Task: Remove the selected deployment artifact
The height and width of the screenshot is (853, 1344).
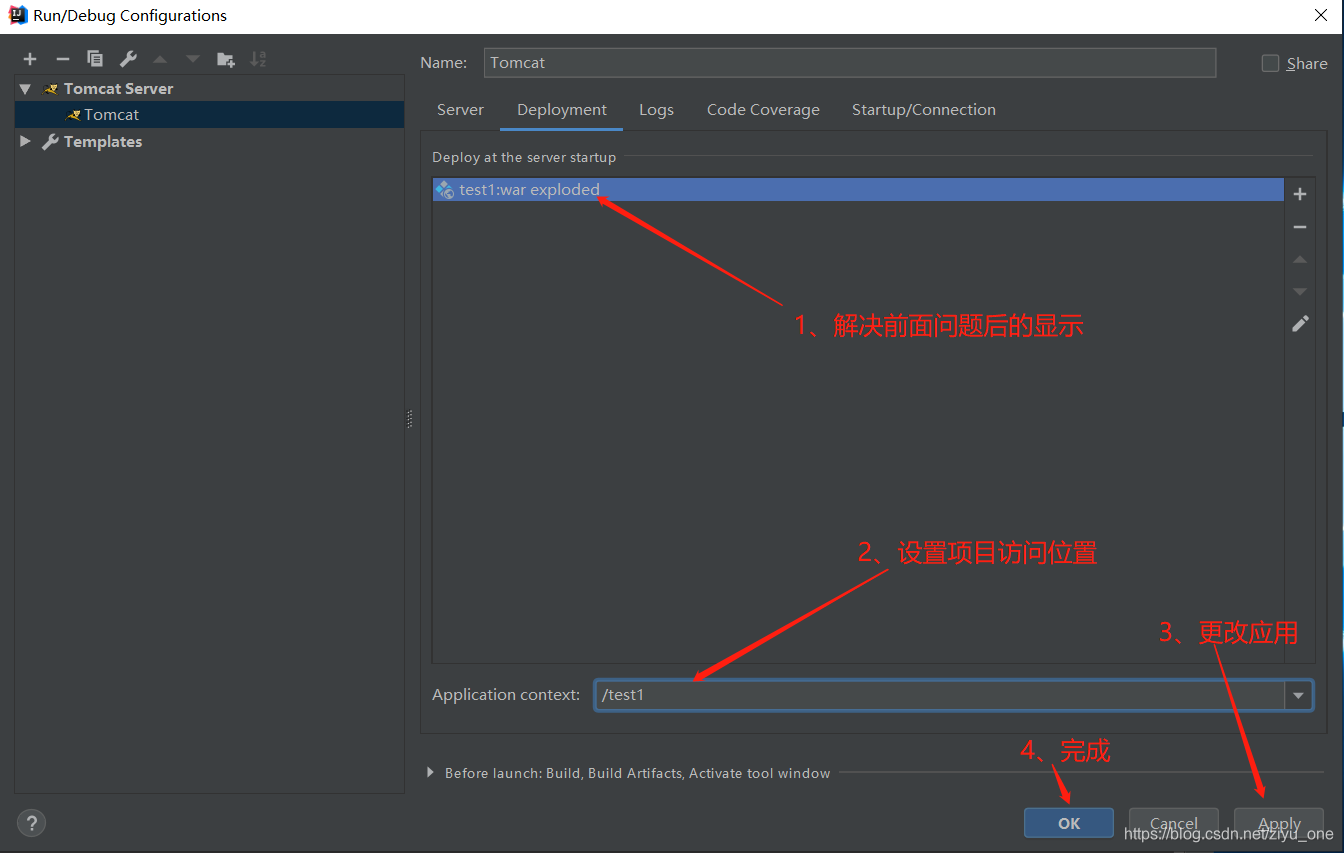Action: [1300, 227]
